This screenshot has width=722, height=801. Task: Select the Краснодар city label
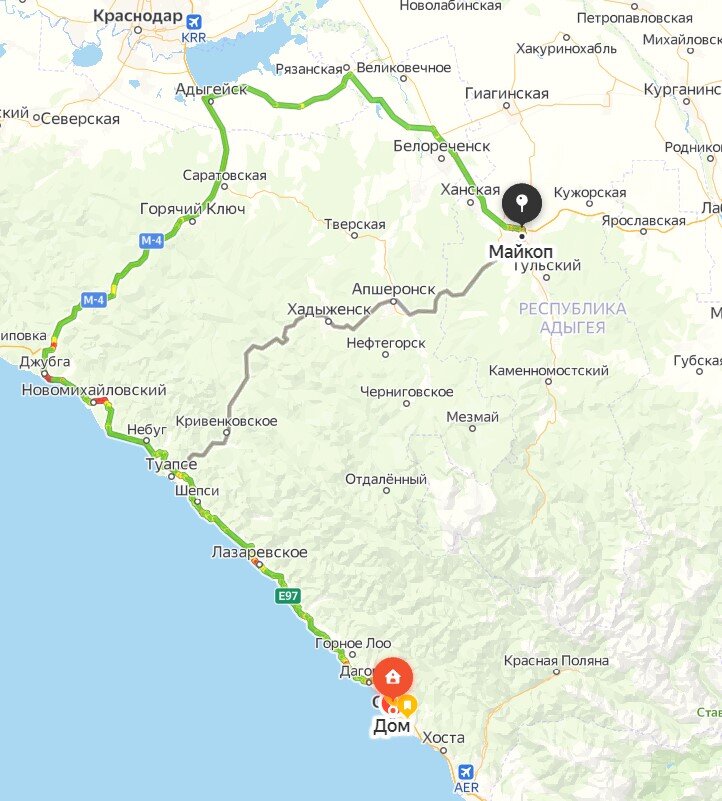137,16
